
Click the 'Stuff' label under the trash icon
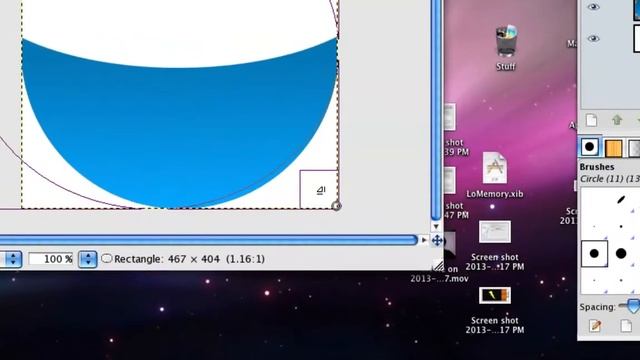(x=506, y=67)
